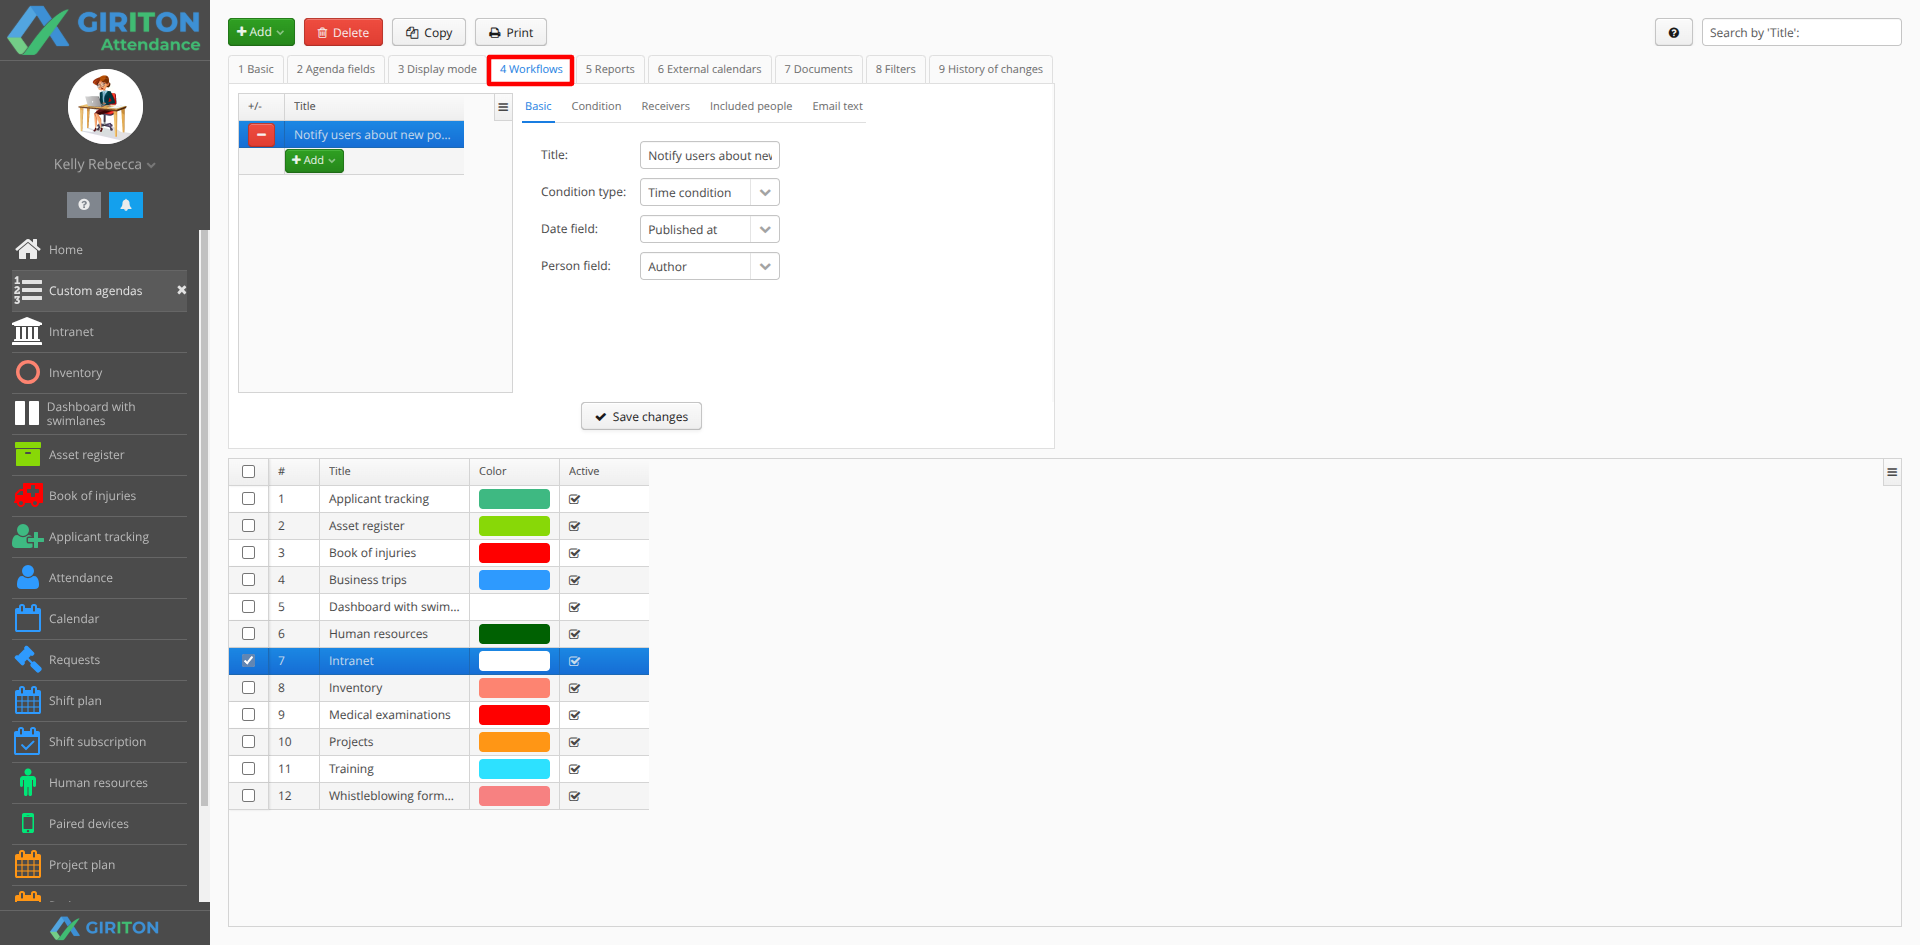
Task: Select the Notify users workflow row
Action: pos(351,134)
